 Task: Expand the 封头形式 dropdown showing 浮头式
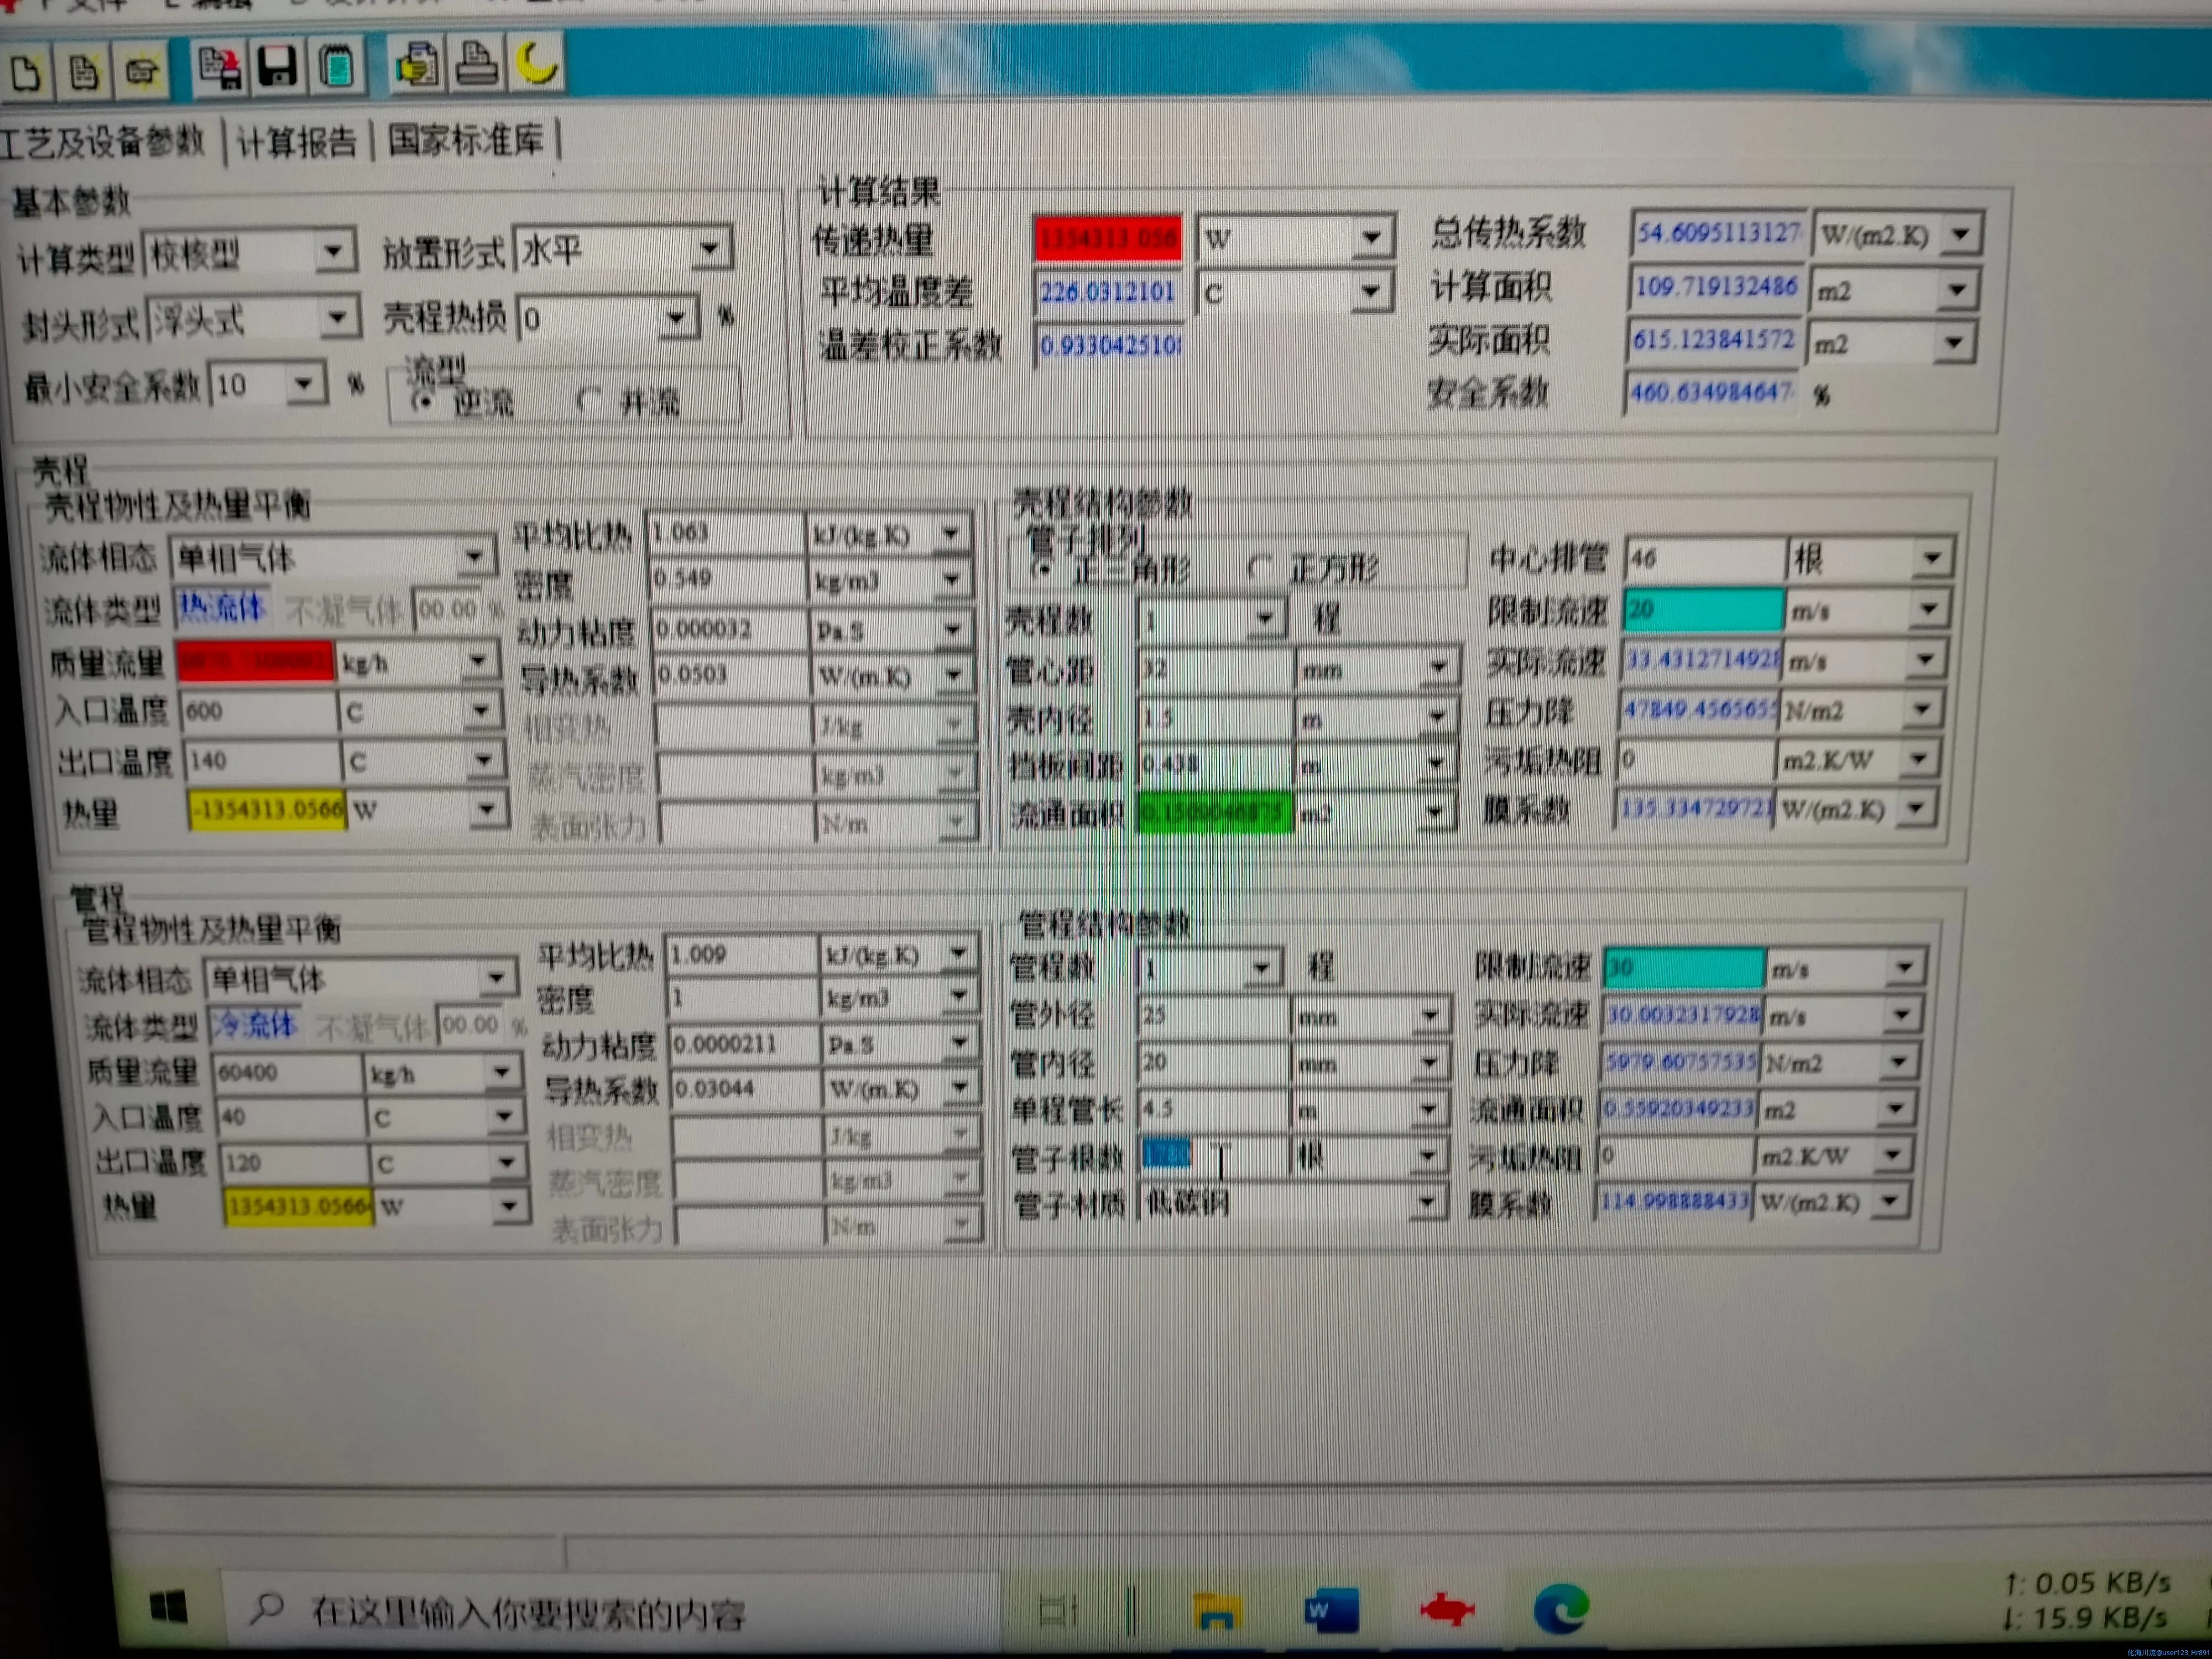338,318
